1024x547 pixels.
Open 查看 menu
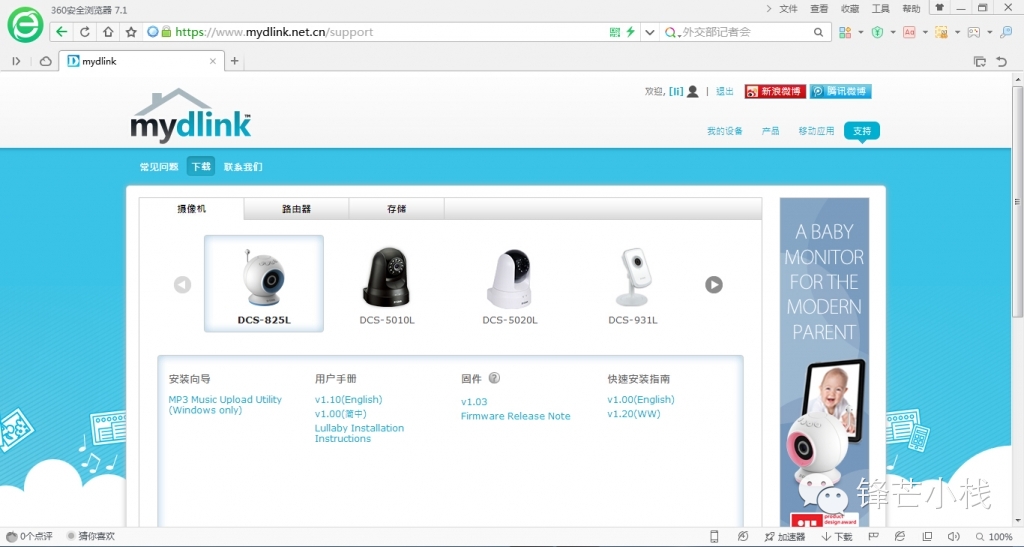tap(819, 8)
